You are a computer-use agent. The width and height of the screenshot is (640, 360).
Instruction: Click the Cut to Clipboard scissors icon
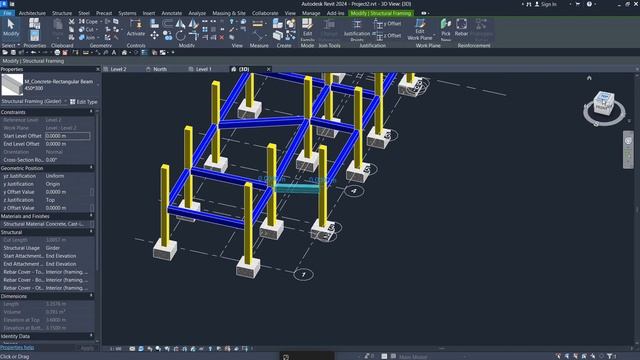tap(71, 22)
